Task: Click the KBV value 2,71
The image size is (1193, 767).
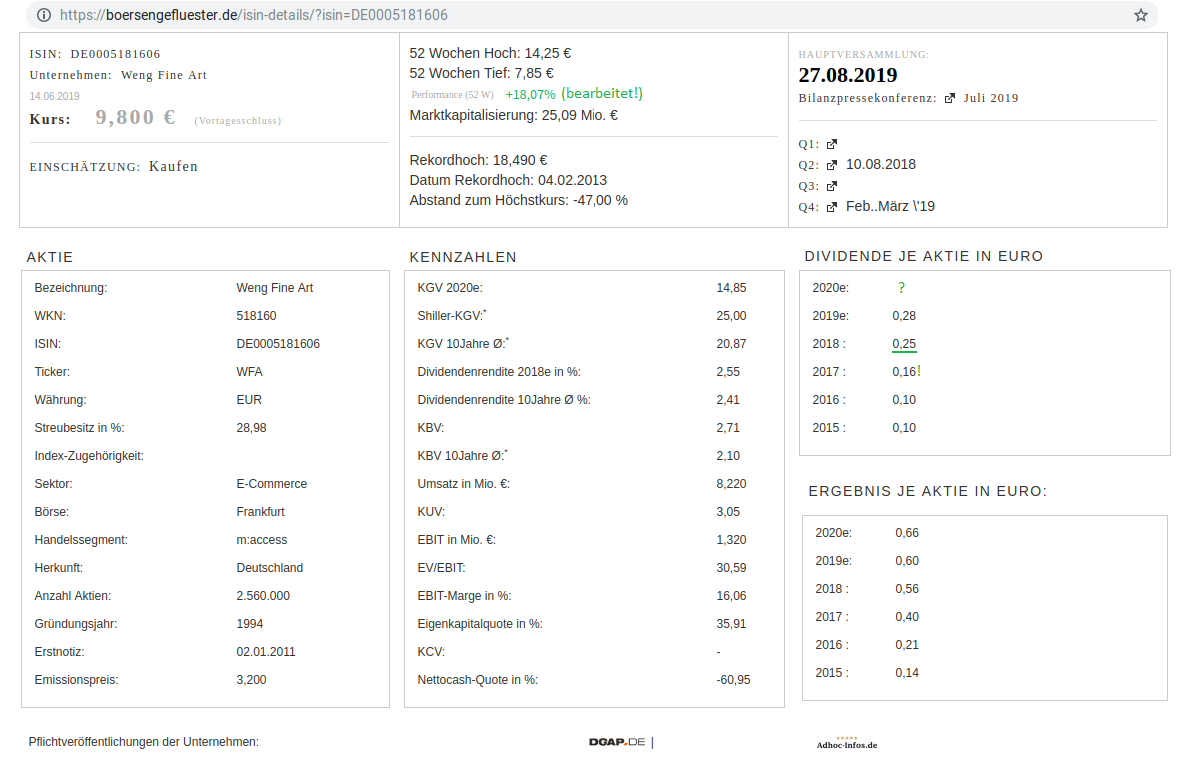Action: click(728, 428)
